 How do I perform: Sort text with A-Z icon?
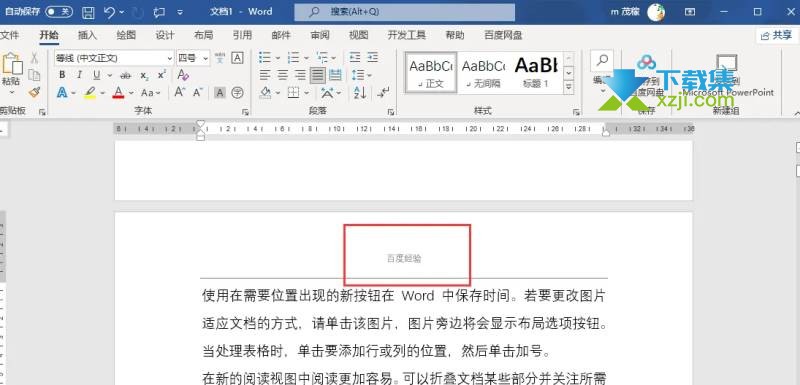coord(360,93)
